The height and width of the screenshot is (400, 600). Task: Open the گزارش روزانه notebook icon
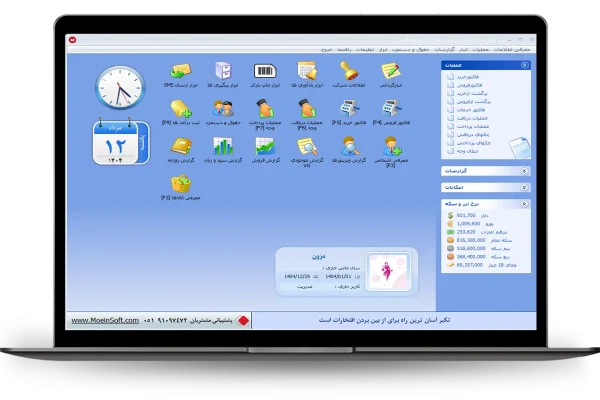tap(181, 146)
